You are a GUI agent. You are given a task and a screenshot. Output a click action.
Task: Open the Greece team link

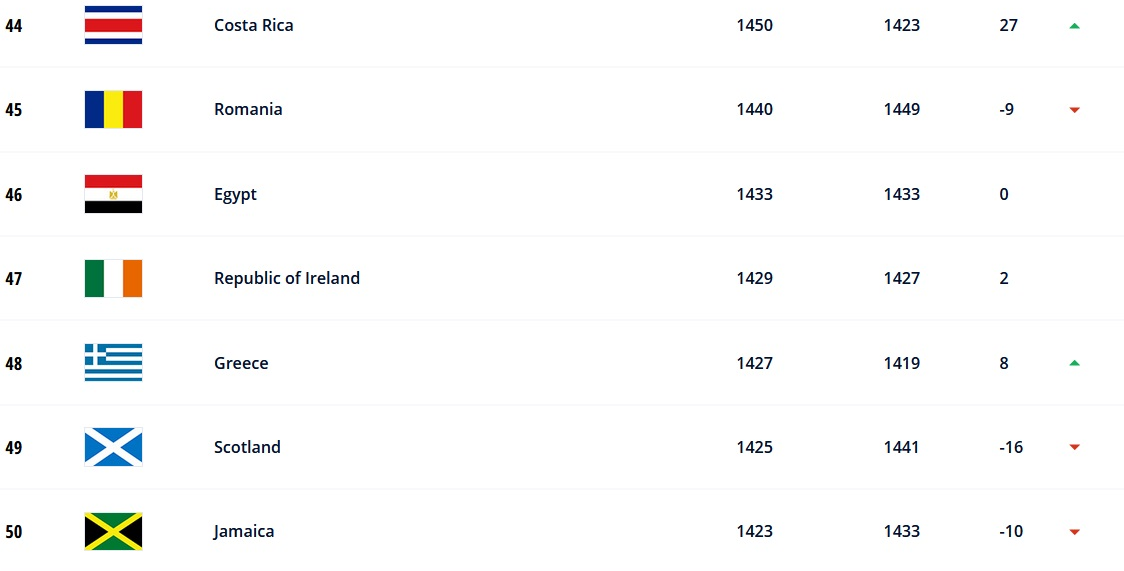coord(241,363)
